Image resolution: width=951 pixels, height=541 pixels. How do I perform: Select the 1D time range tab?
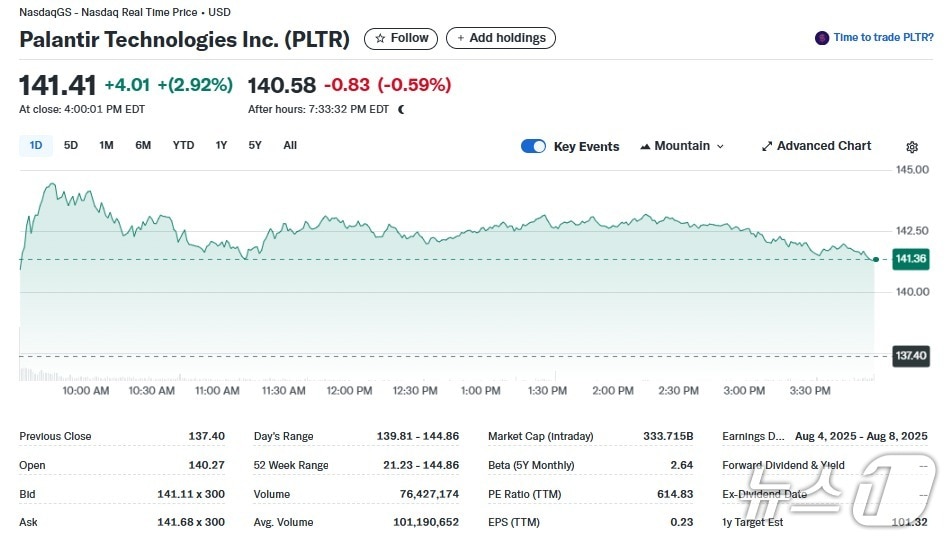click(x=36, y=145)
